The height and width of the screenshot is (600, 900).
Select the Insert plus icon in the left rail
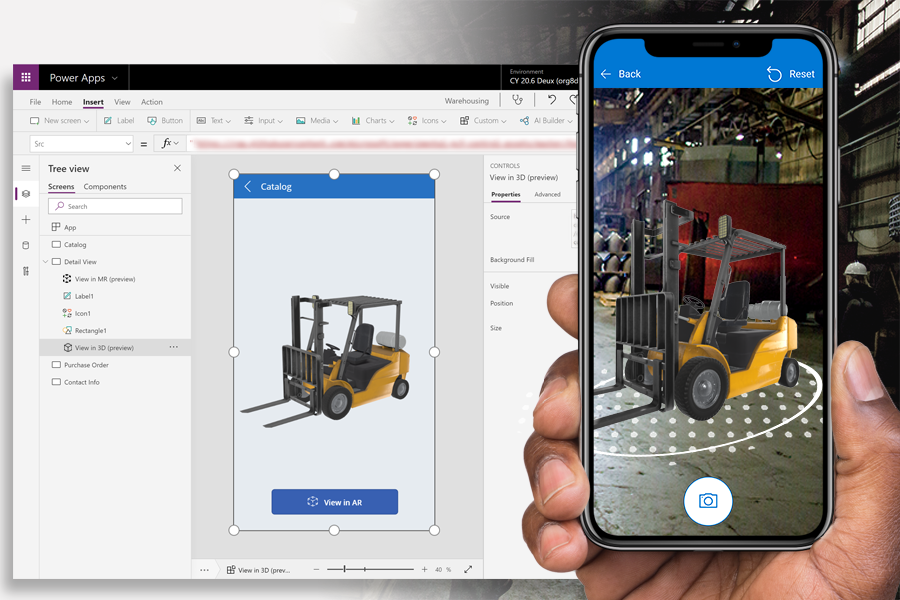click(x=25, y=219)
